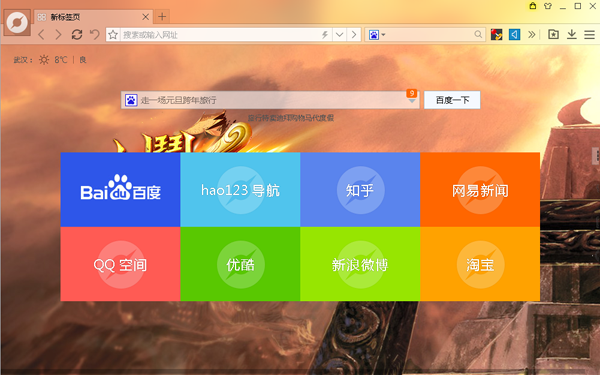This screenshot has height=375, width=600.
Task: Click the browser logo avatar icon
Action: (x=17, y=23)
